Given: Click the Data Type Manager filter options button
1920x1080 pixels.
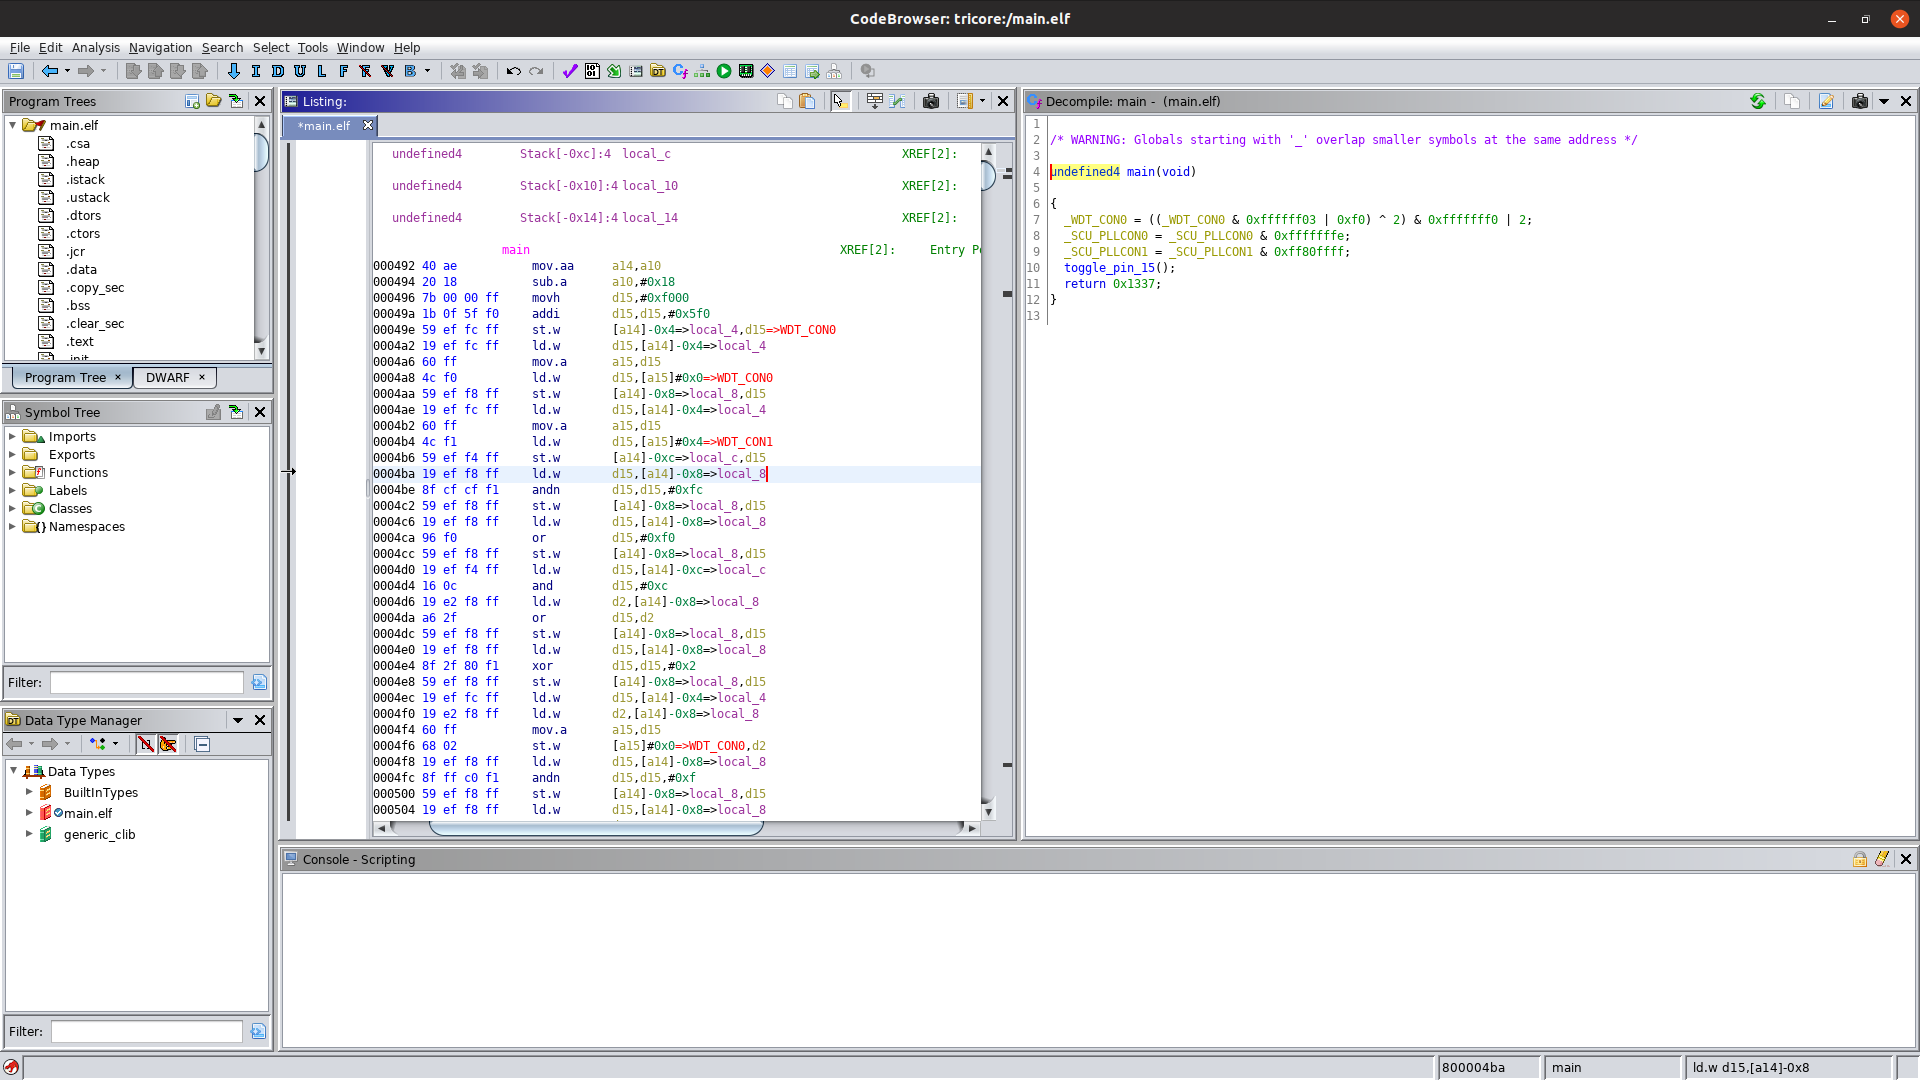Looking at the screenshot, I should [259, 1031].
